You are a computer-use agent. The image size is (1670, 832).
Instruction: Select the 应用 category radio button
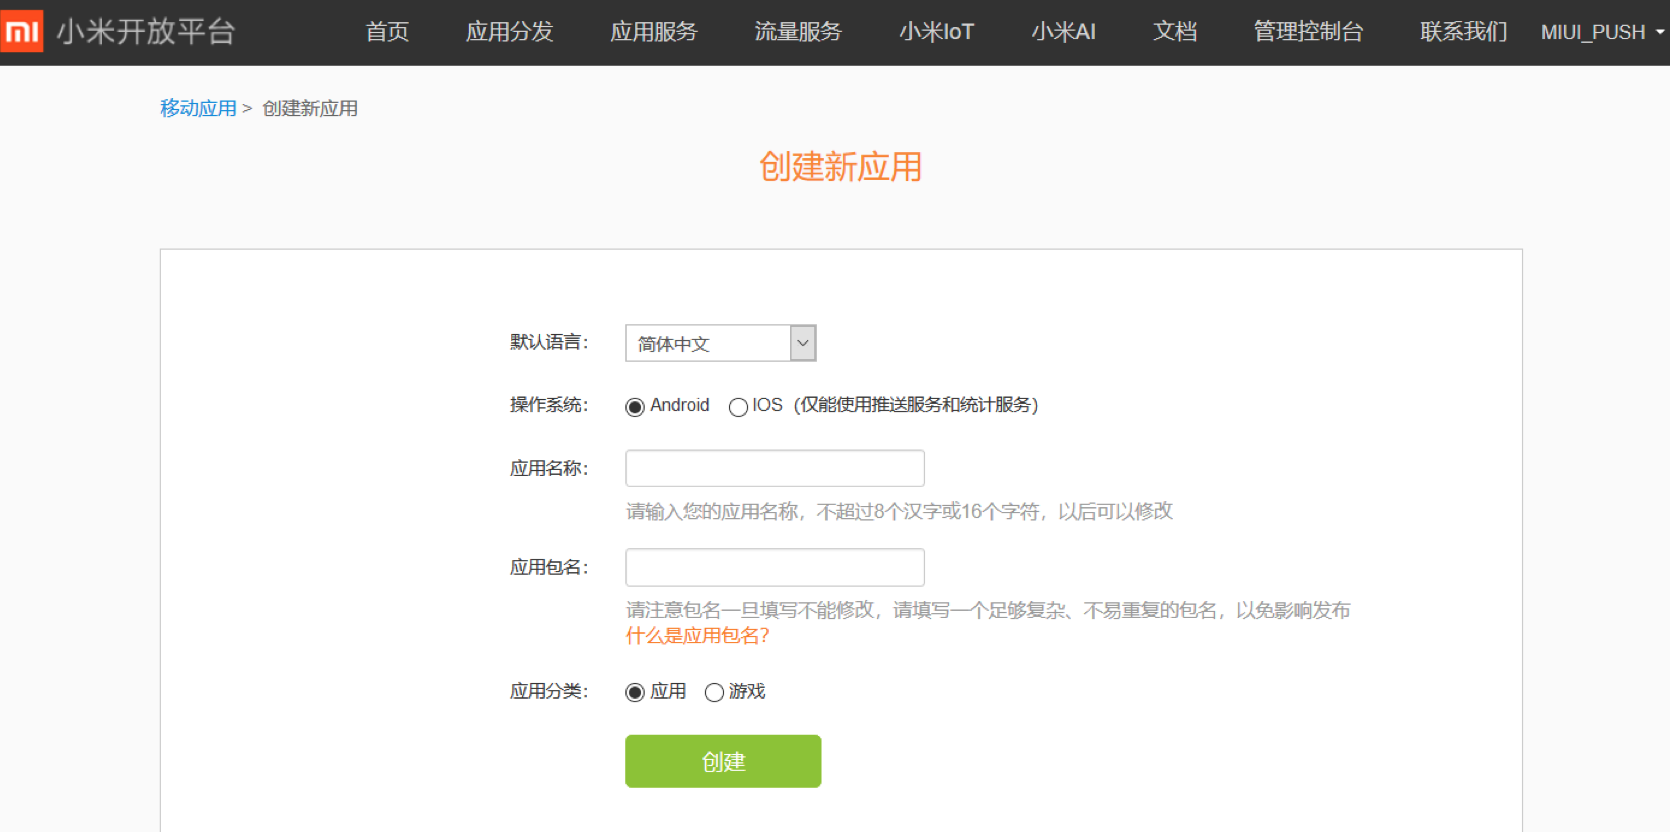coord(634,692)
